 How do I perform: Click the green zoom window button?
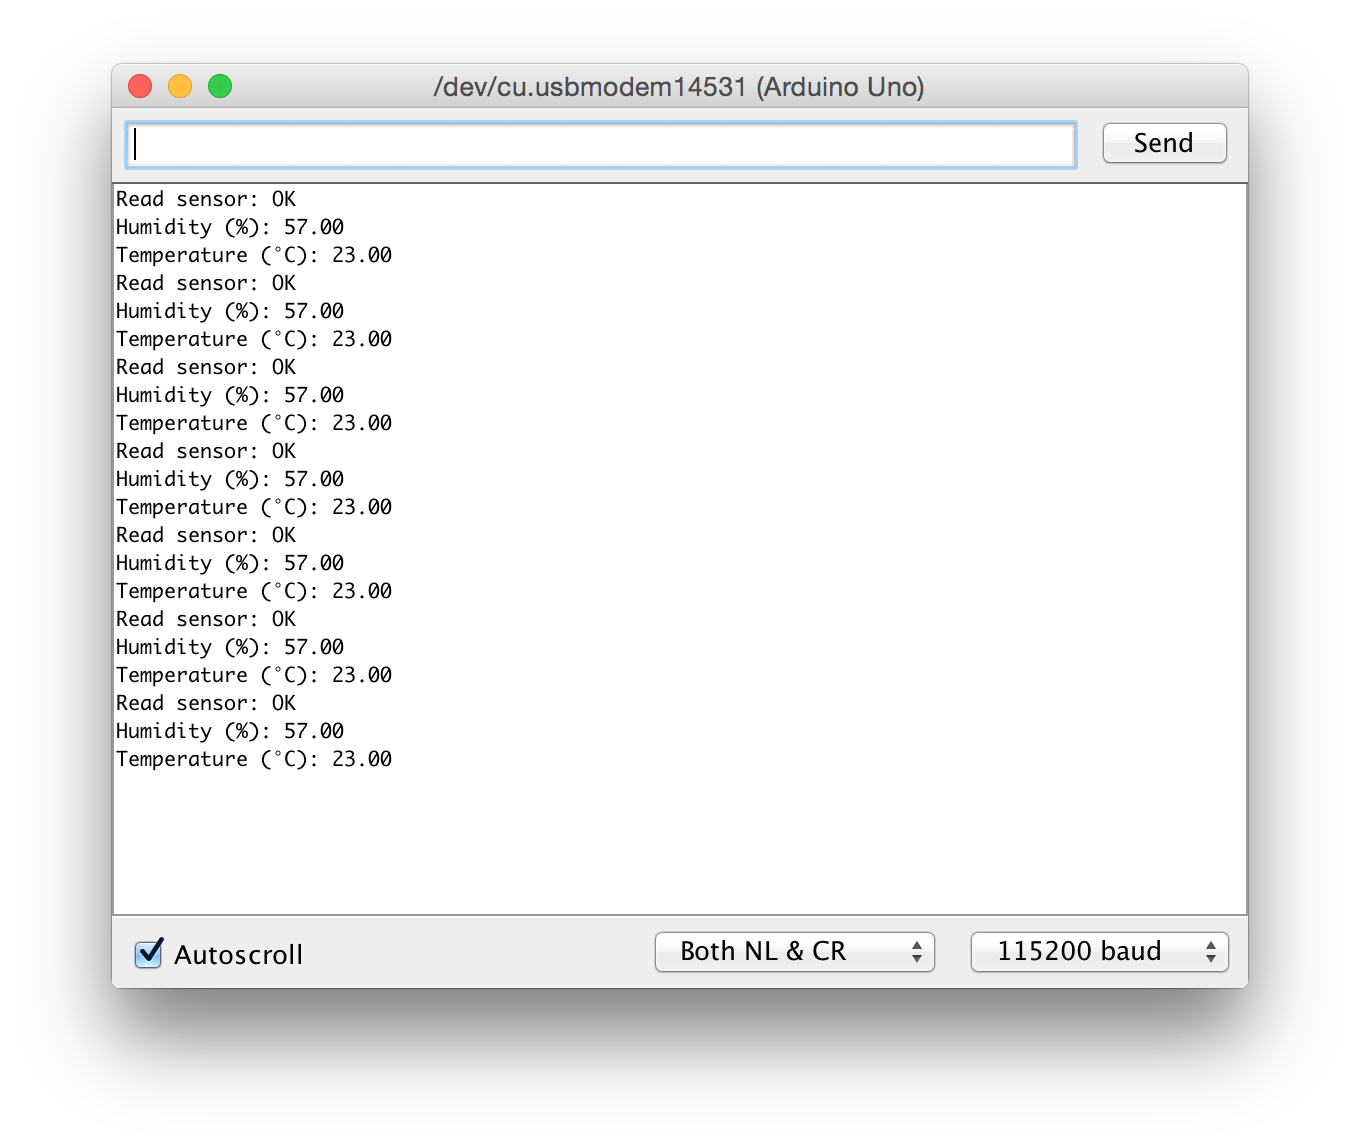tap(220, 86)
